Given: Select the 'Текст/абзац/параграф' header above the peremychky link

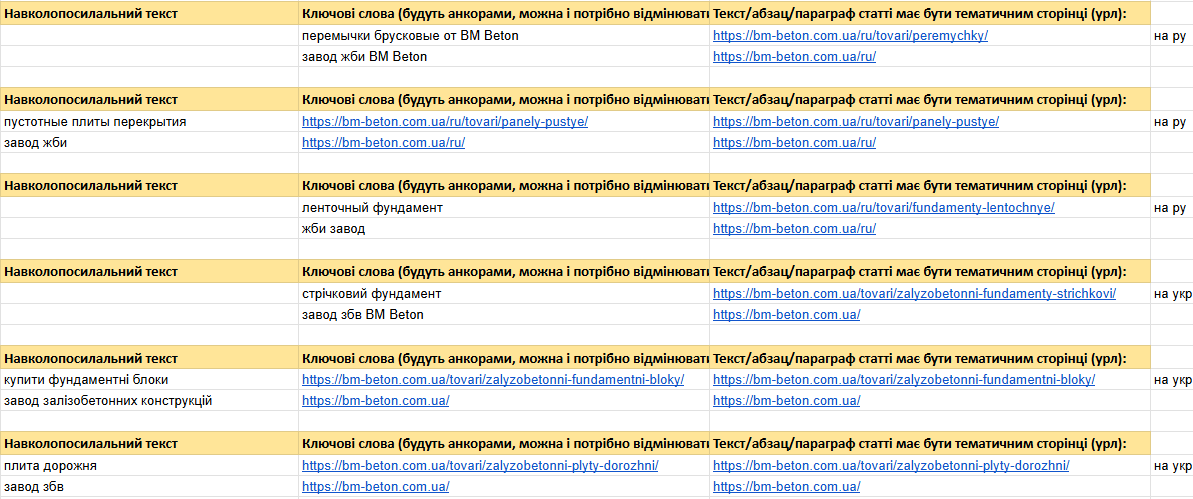Looking at the screenshot, I should click(x=930, y=13).
